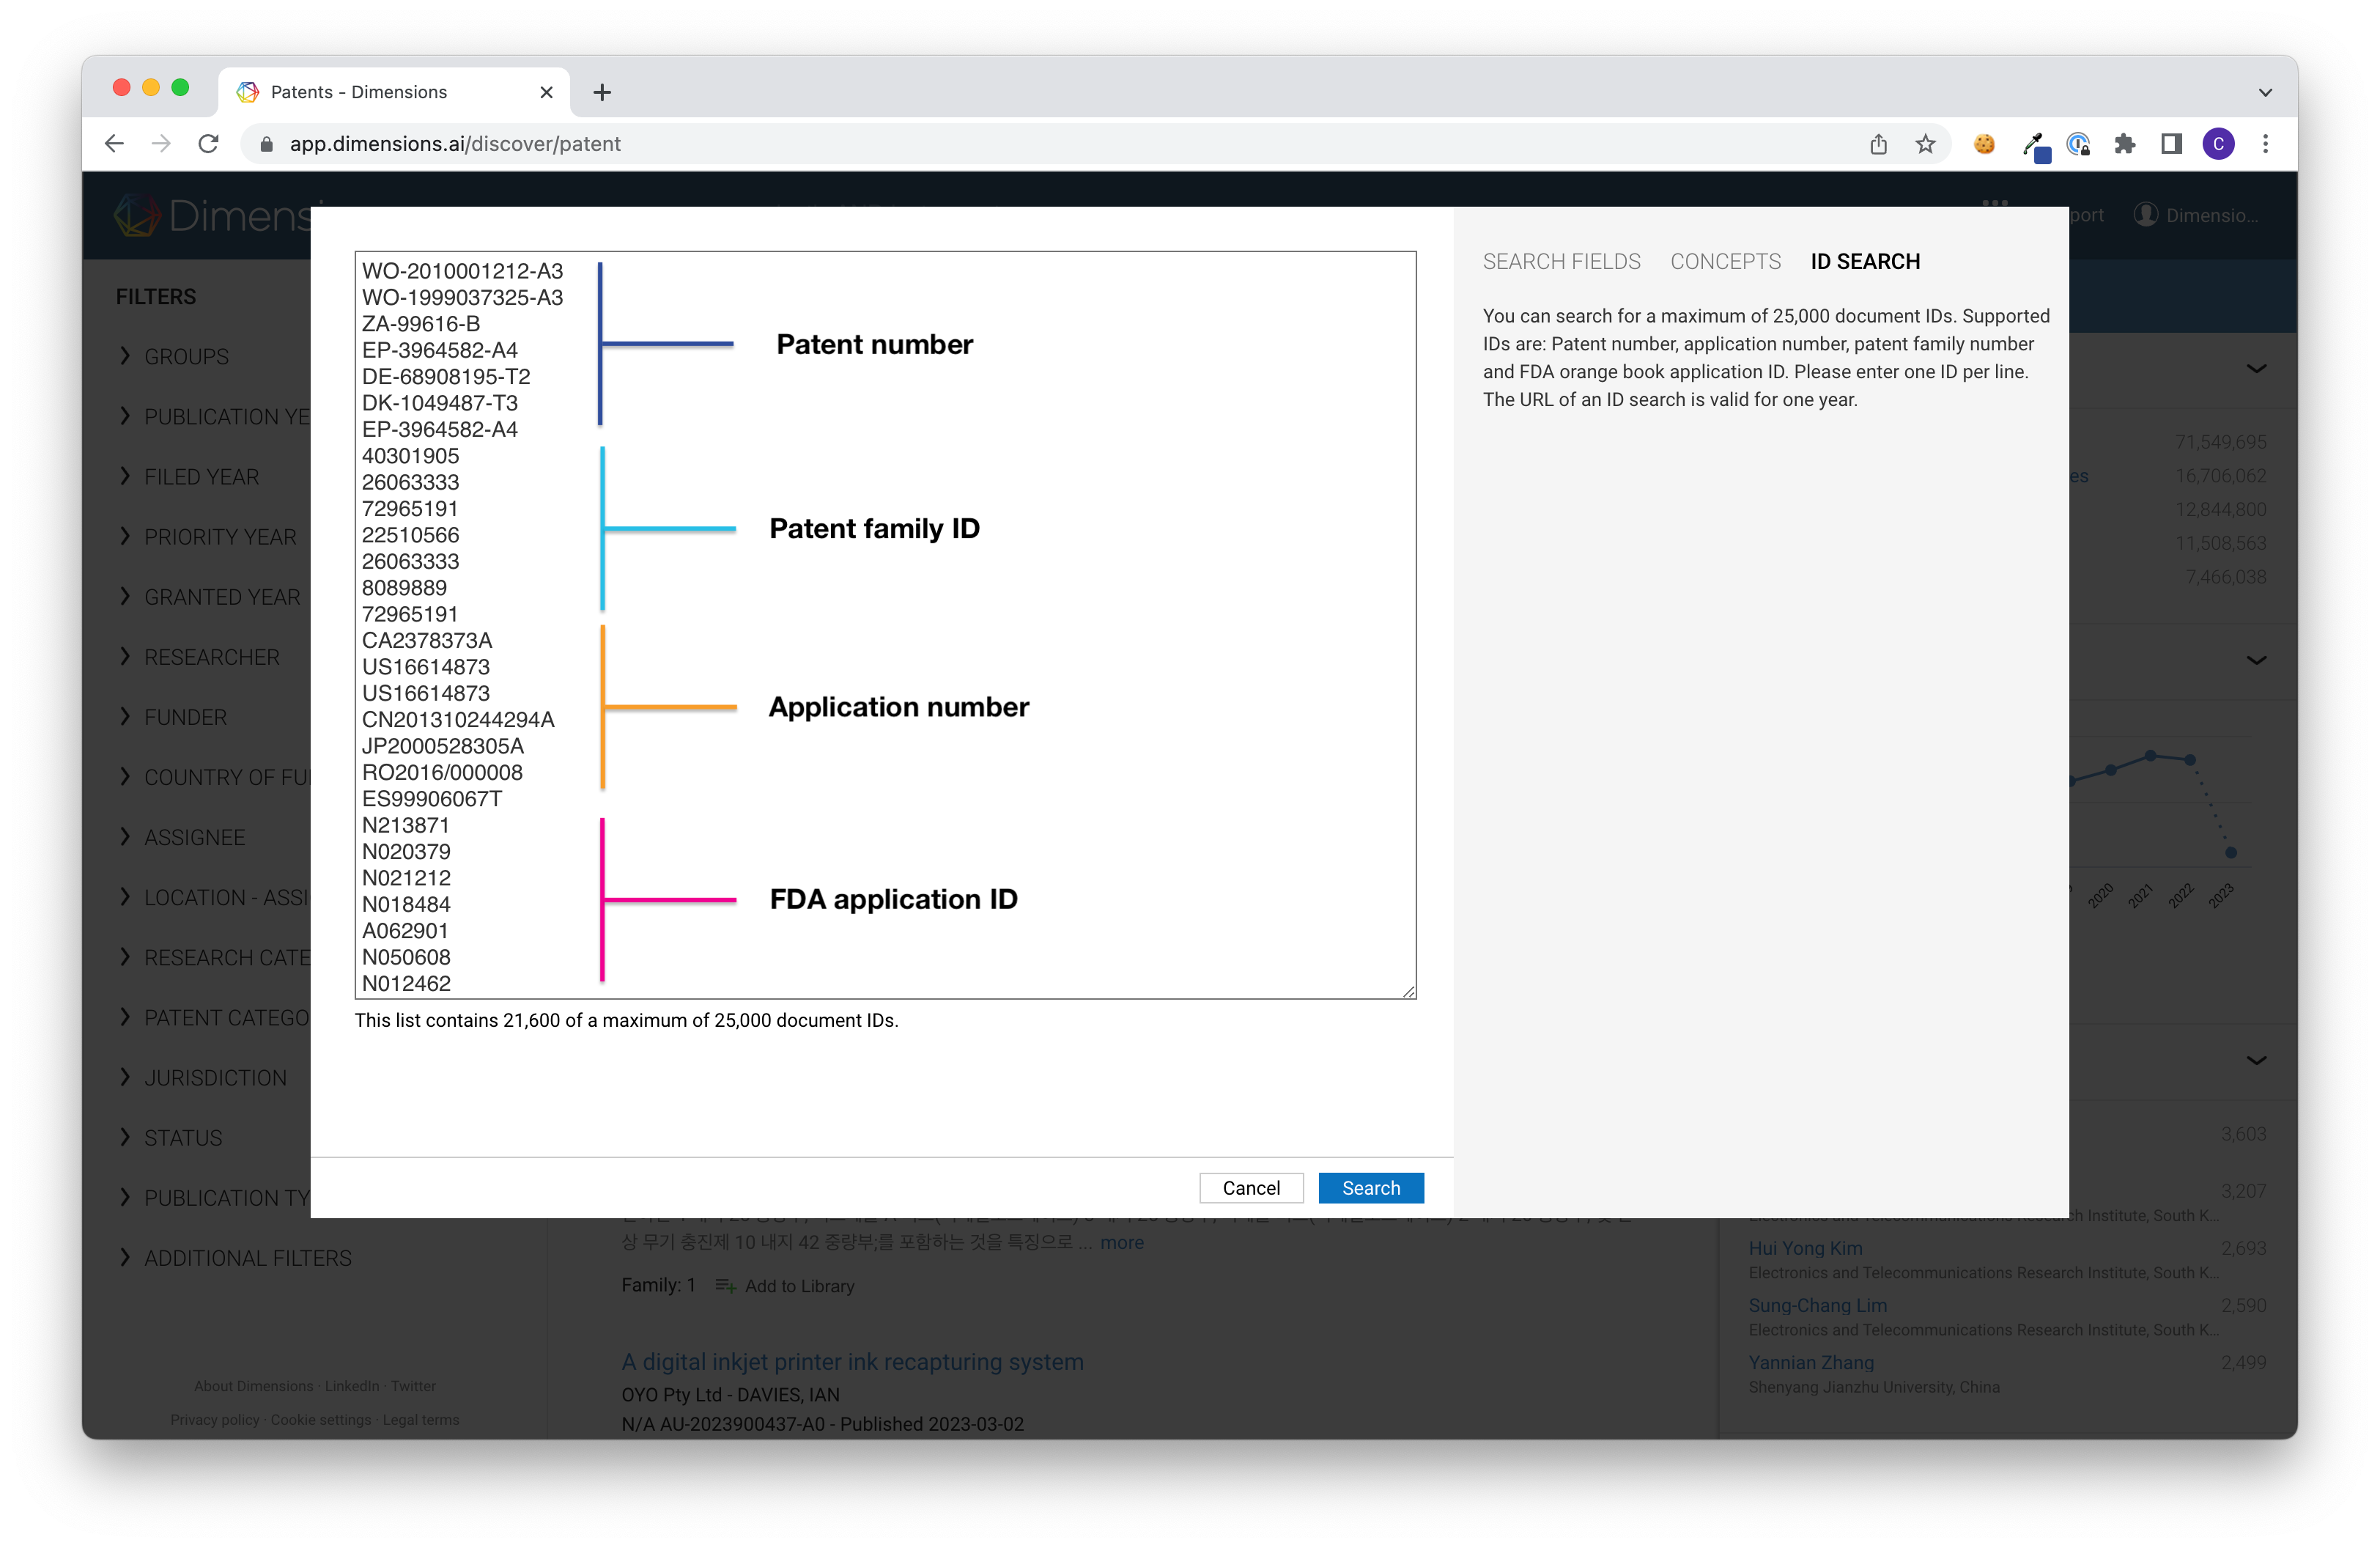Click the Cancel button in the dialog
The image size is (2380, 1548).
[1251, 1188]
